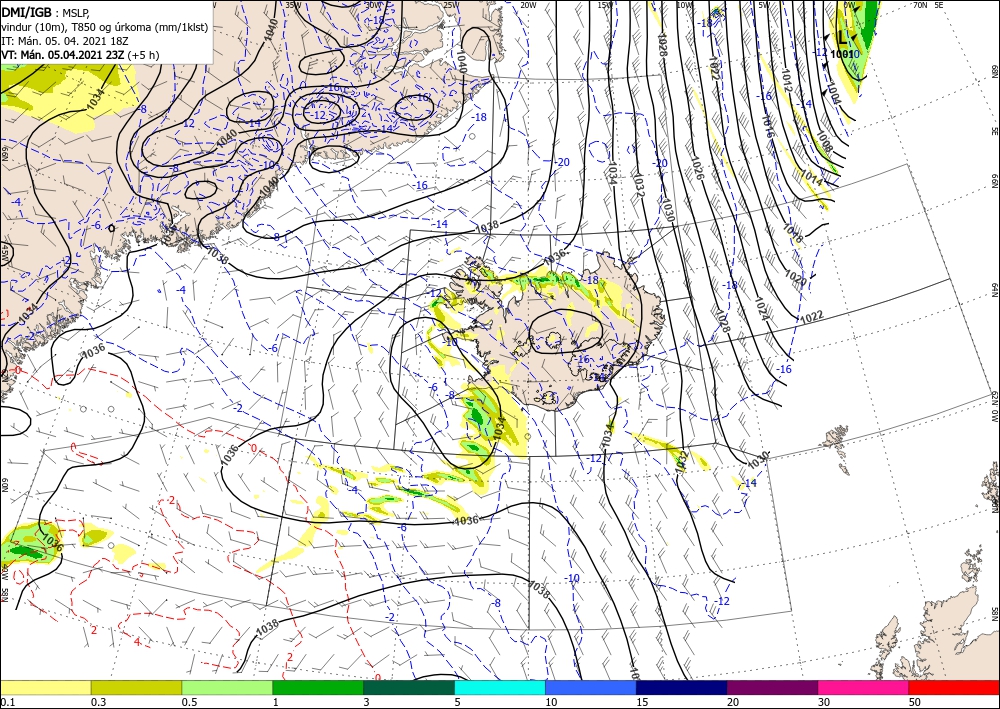This screenshot has width=1000, height=709.
Task: Click the dark green 3–5 legend swatch
Action: (x=409, y=687)
